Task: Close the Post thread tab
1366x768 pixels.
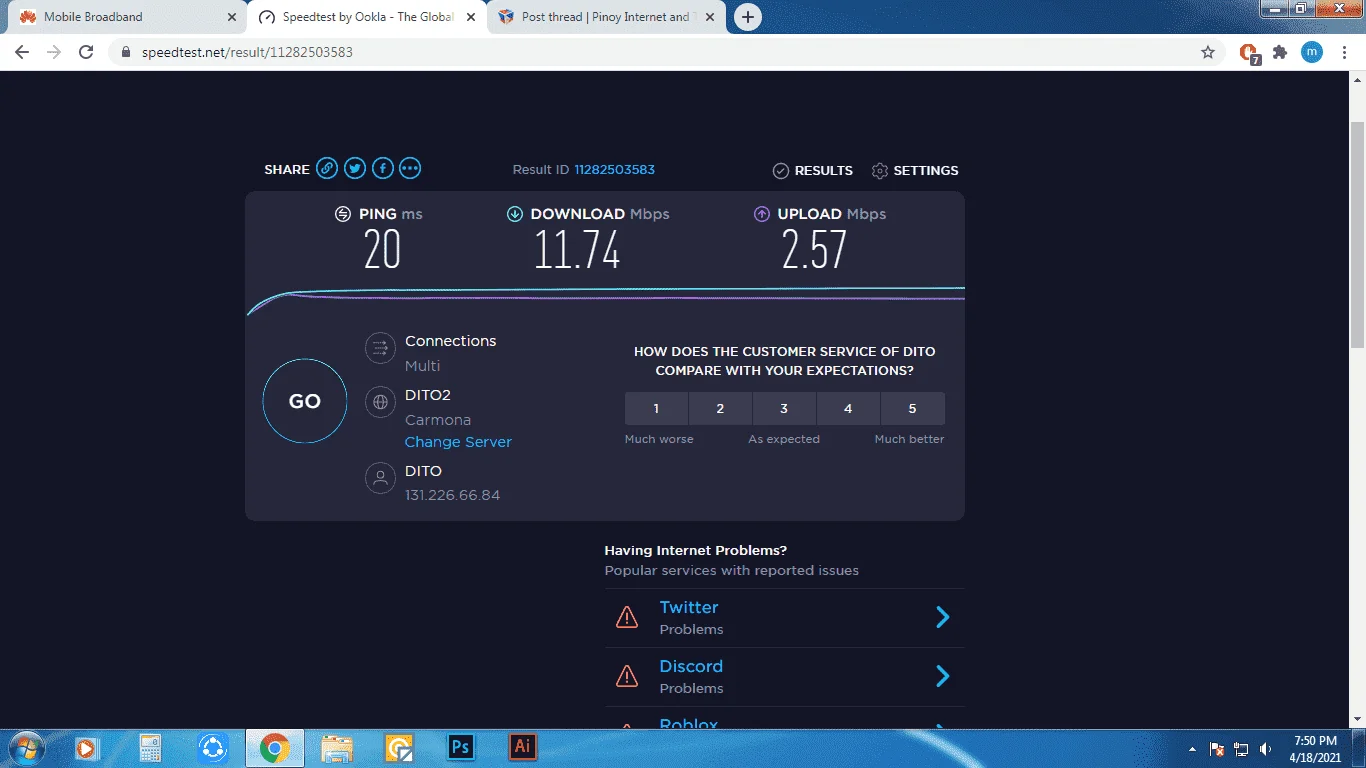Action: tap(711, 17)
